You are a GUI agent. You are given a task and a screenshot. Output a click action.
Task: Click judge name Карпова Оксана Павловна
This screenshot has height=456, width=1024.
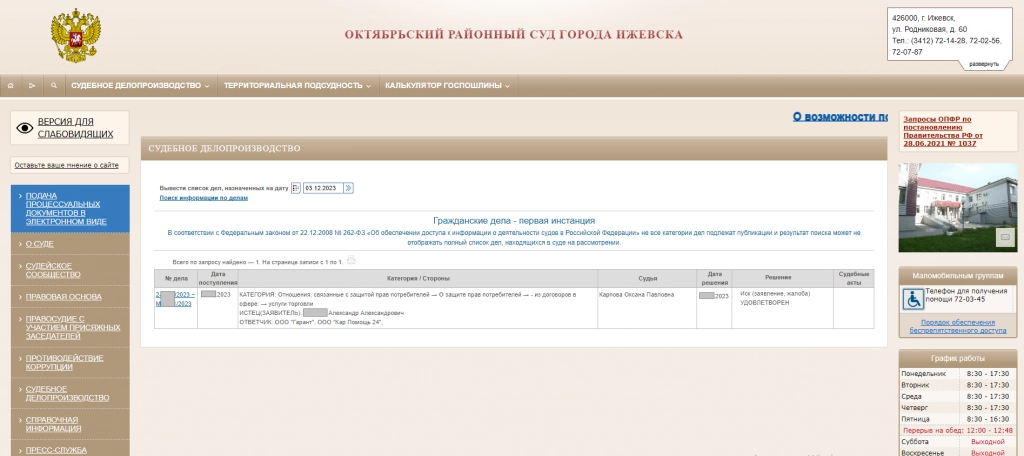(x=636, y=295)
